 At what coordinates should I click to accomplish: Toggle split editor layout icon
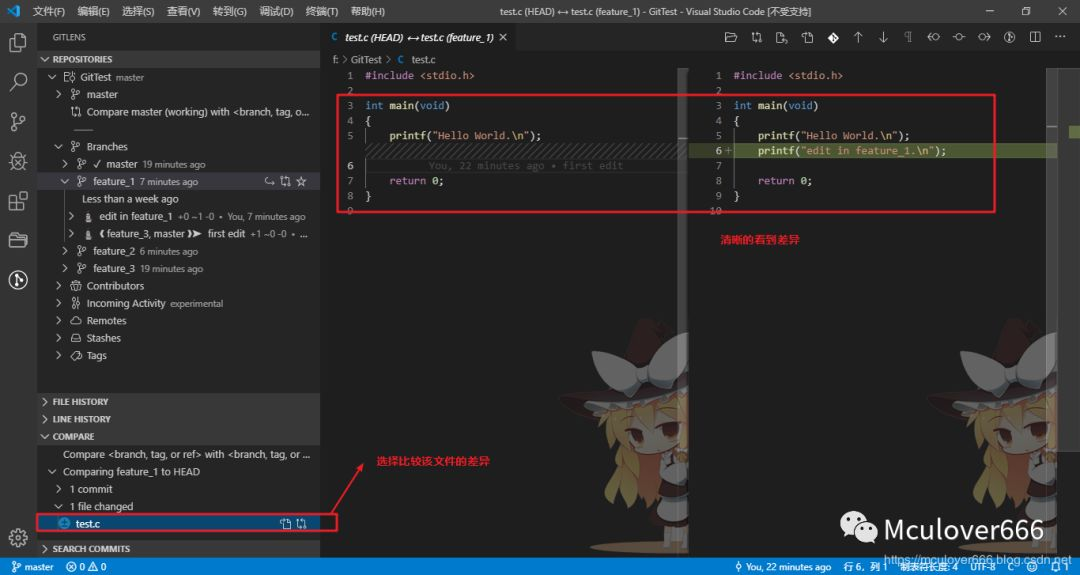(1035, 37)
